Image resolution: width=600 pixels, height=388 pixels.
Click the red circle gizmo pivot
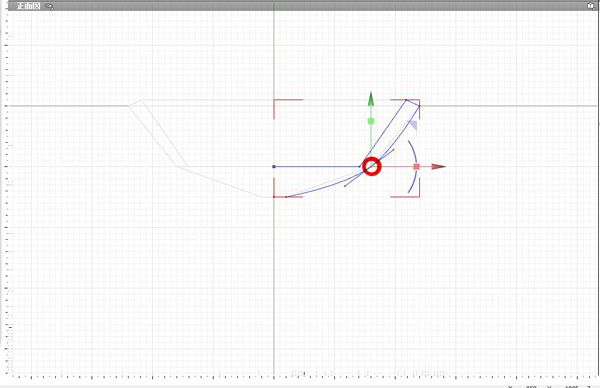pos(372,166)
